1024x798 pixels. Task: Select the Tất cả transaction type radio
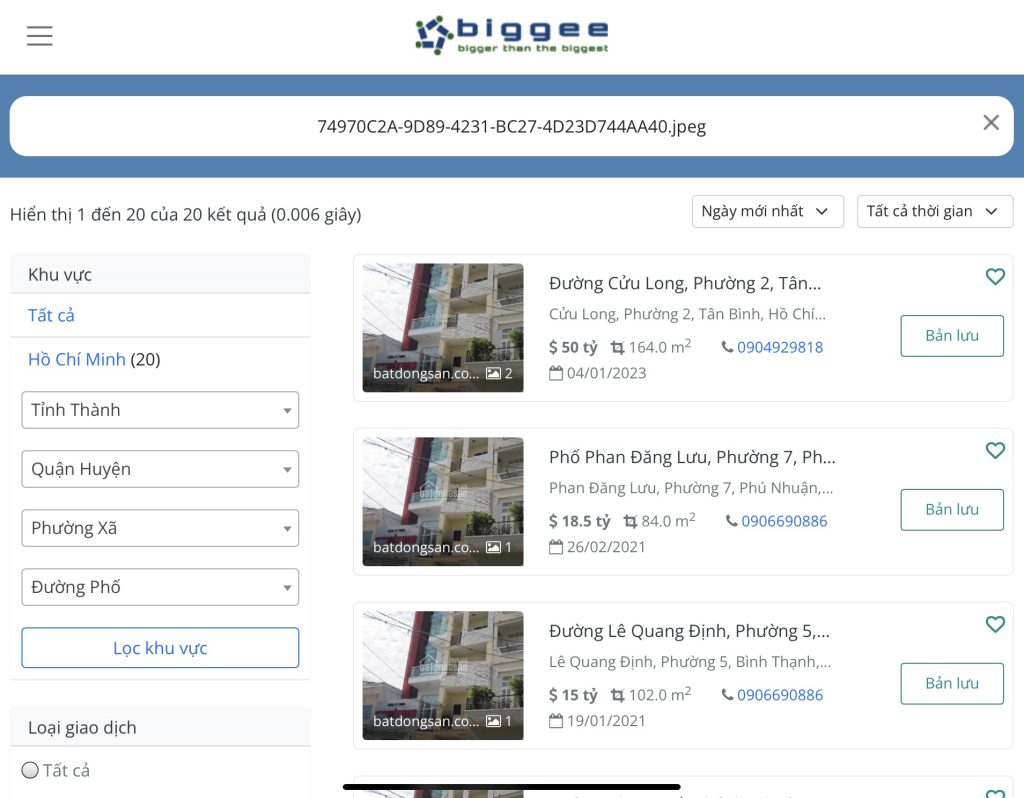(x=31, y=770)
